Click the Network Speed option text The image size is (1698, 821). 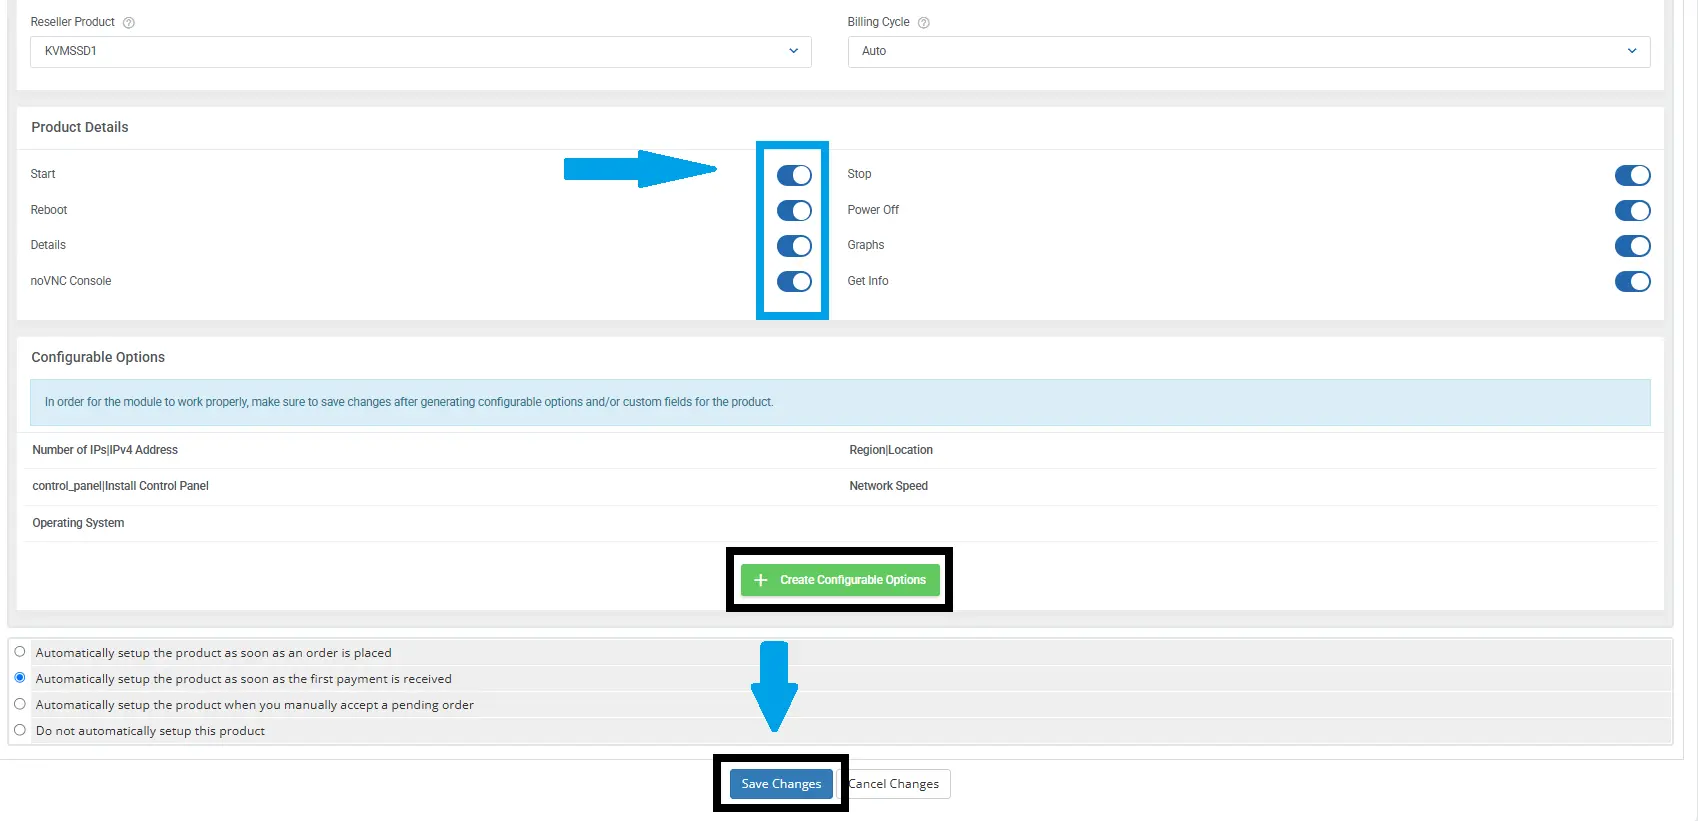(889, 486)
